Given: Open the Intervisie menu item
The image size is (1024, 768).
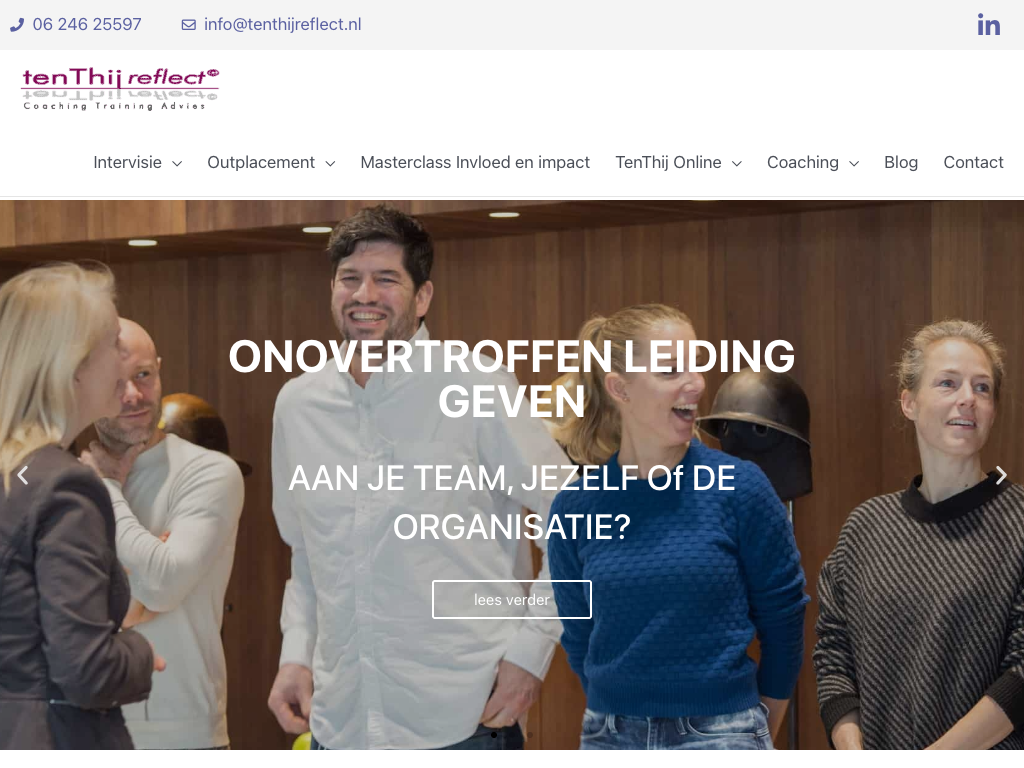Looking at the screenshot, I should pos(127,162).
